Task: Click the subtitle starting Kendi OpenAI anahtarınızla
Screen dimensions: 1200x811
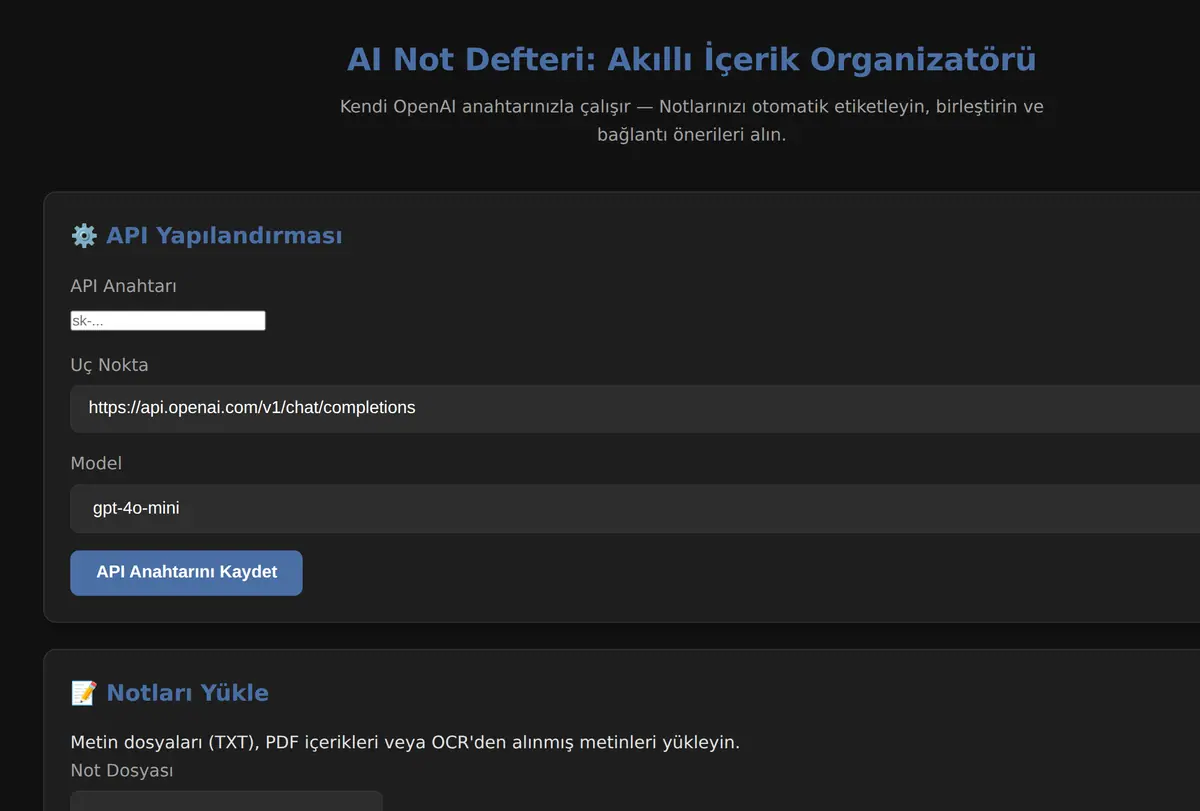Action: pos(692,120)
